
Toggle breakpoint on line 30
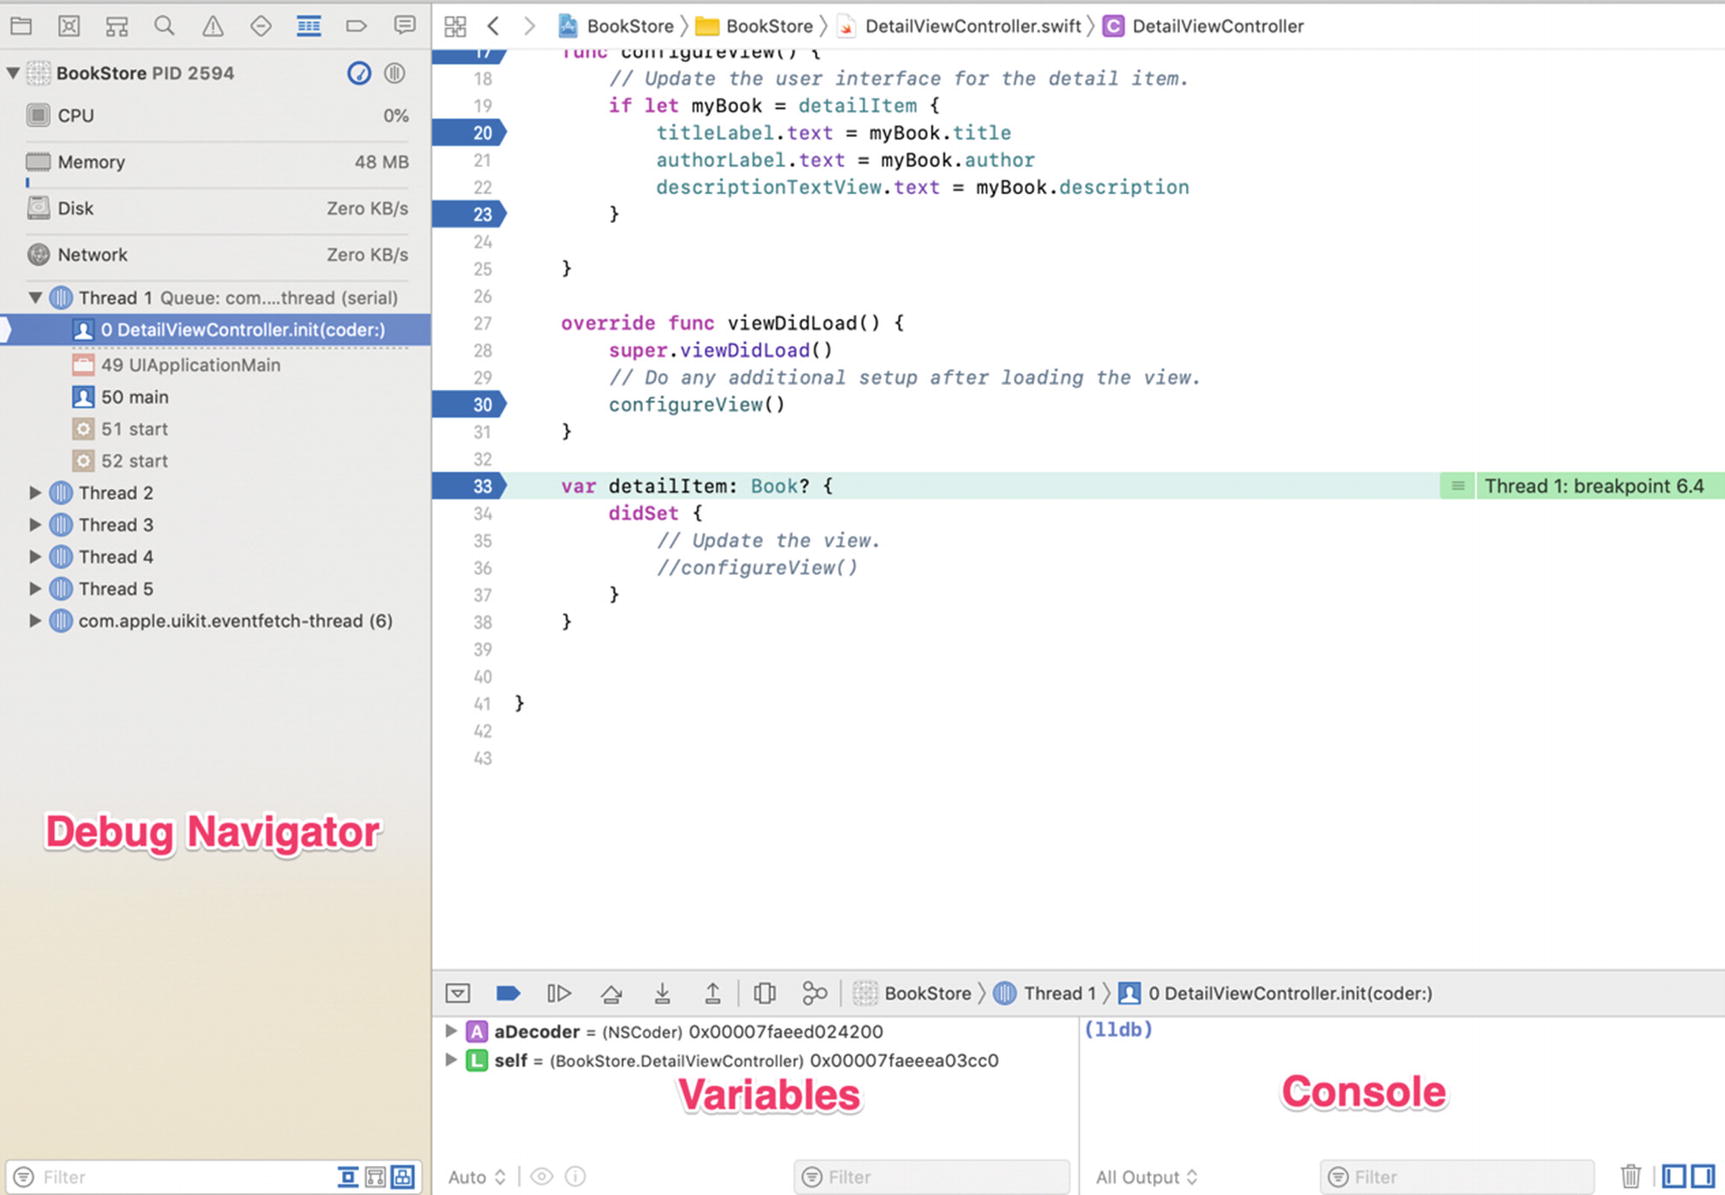[470, 405]
